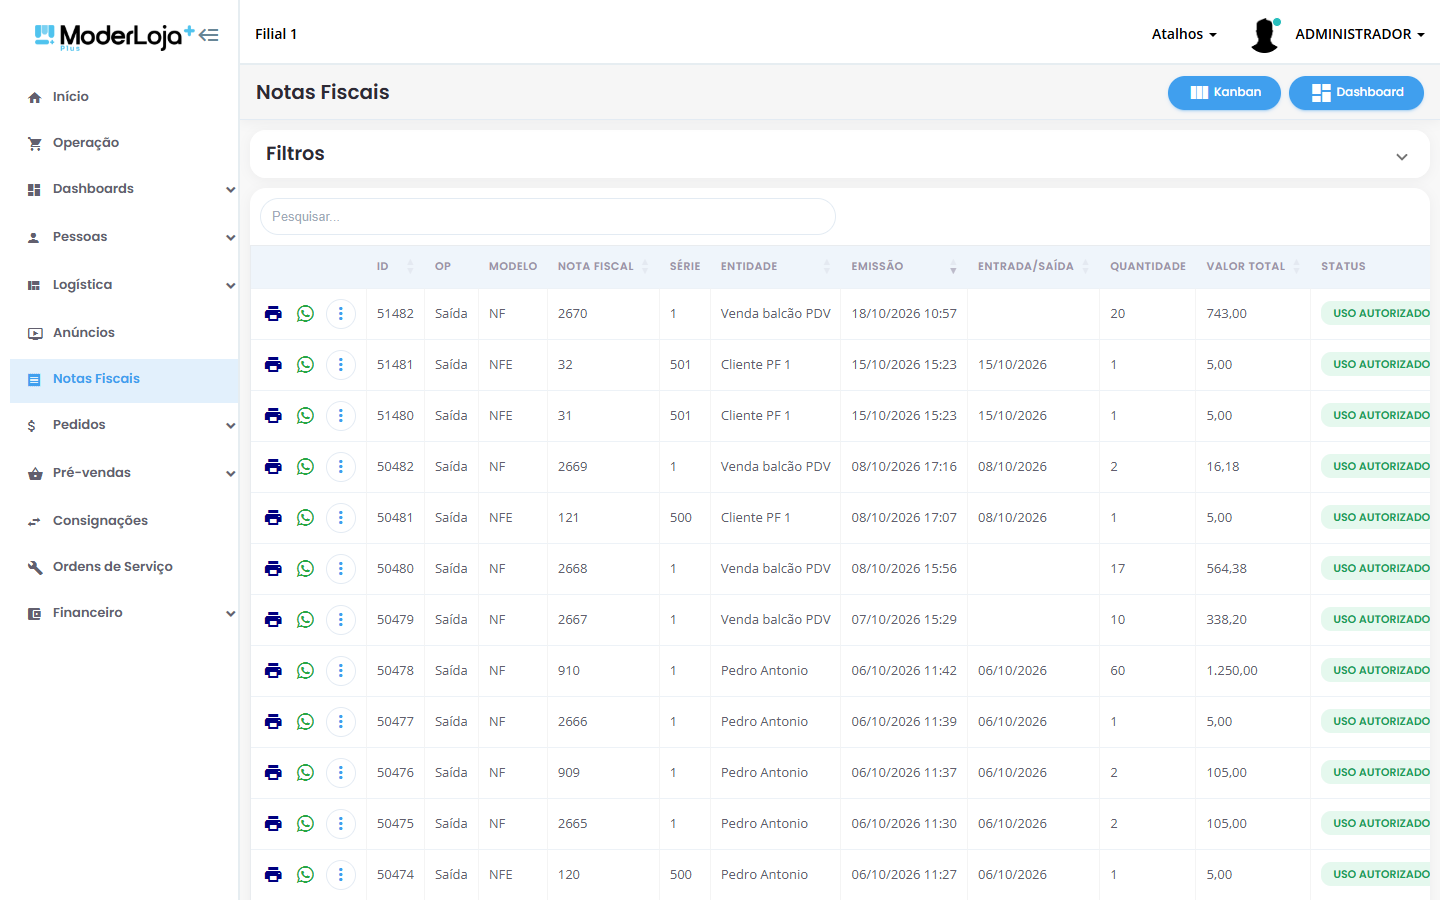Image resolution: width=1440 pixels, height=900 pixels.
Task: Print the fiscal note with ID 50479
Action: 273,620
